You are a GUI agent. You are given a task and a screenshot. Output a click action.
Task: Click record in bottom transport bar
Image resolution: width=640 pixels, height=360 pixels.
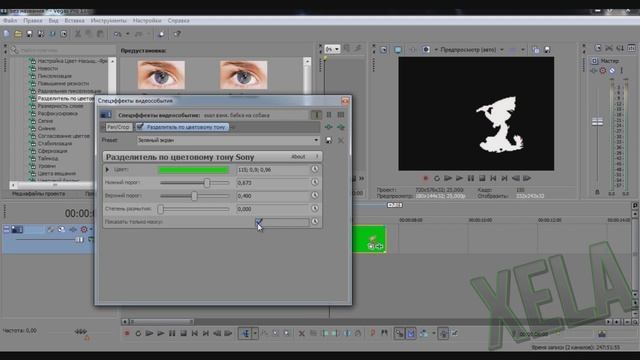coord(127,333)
